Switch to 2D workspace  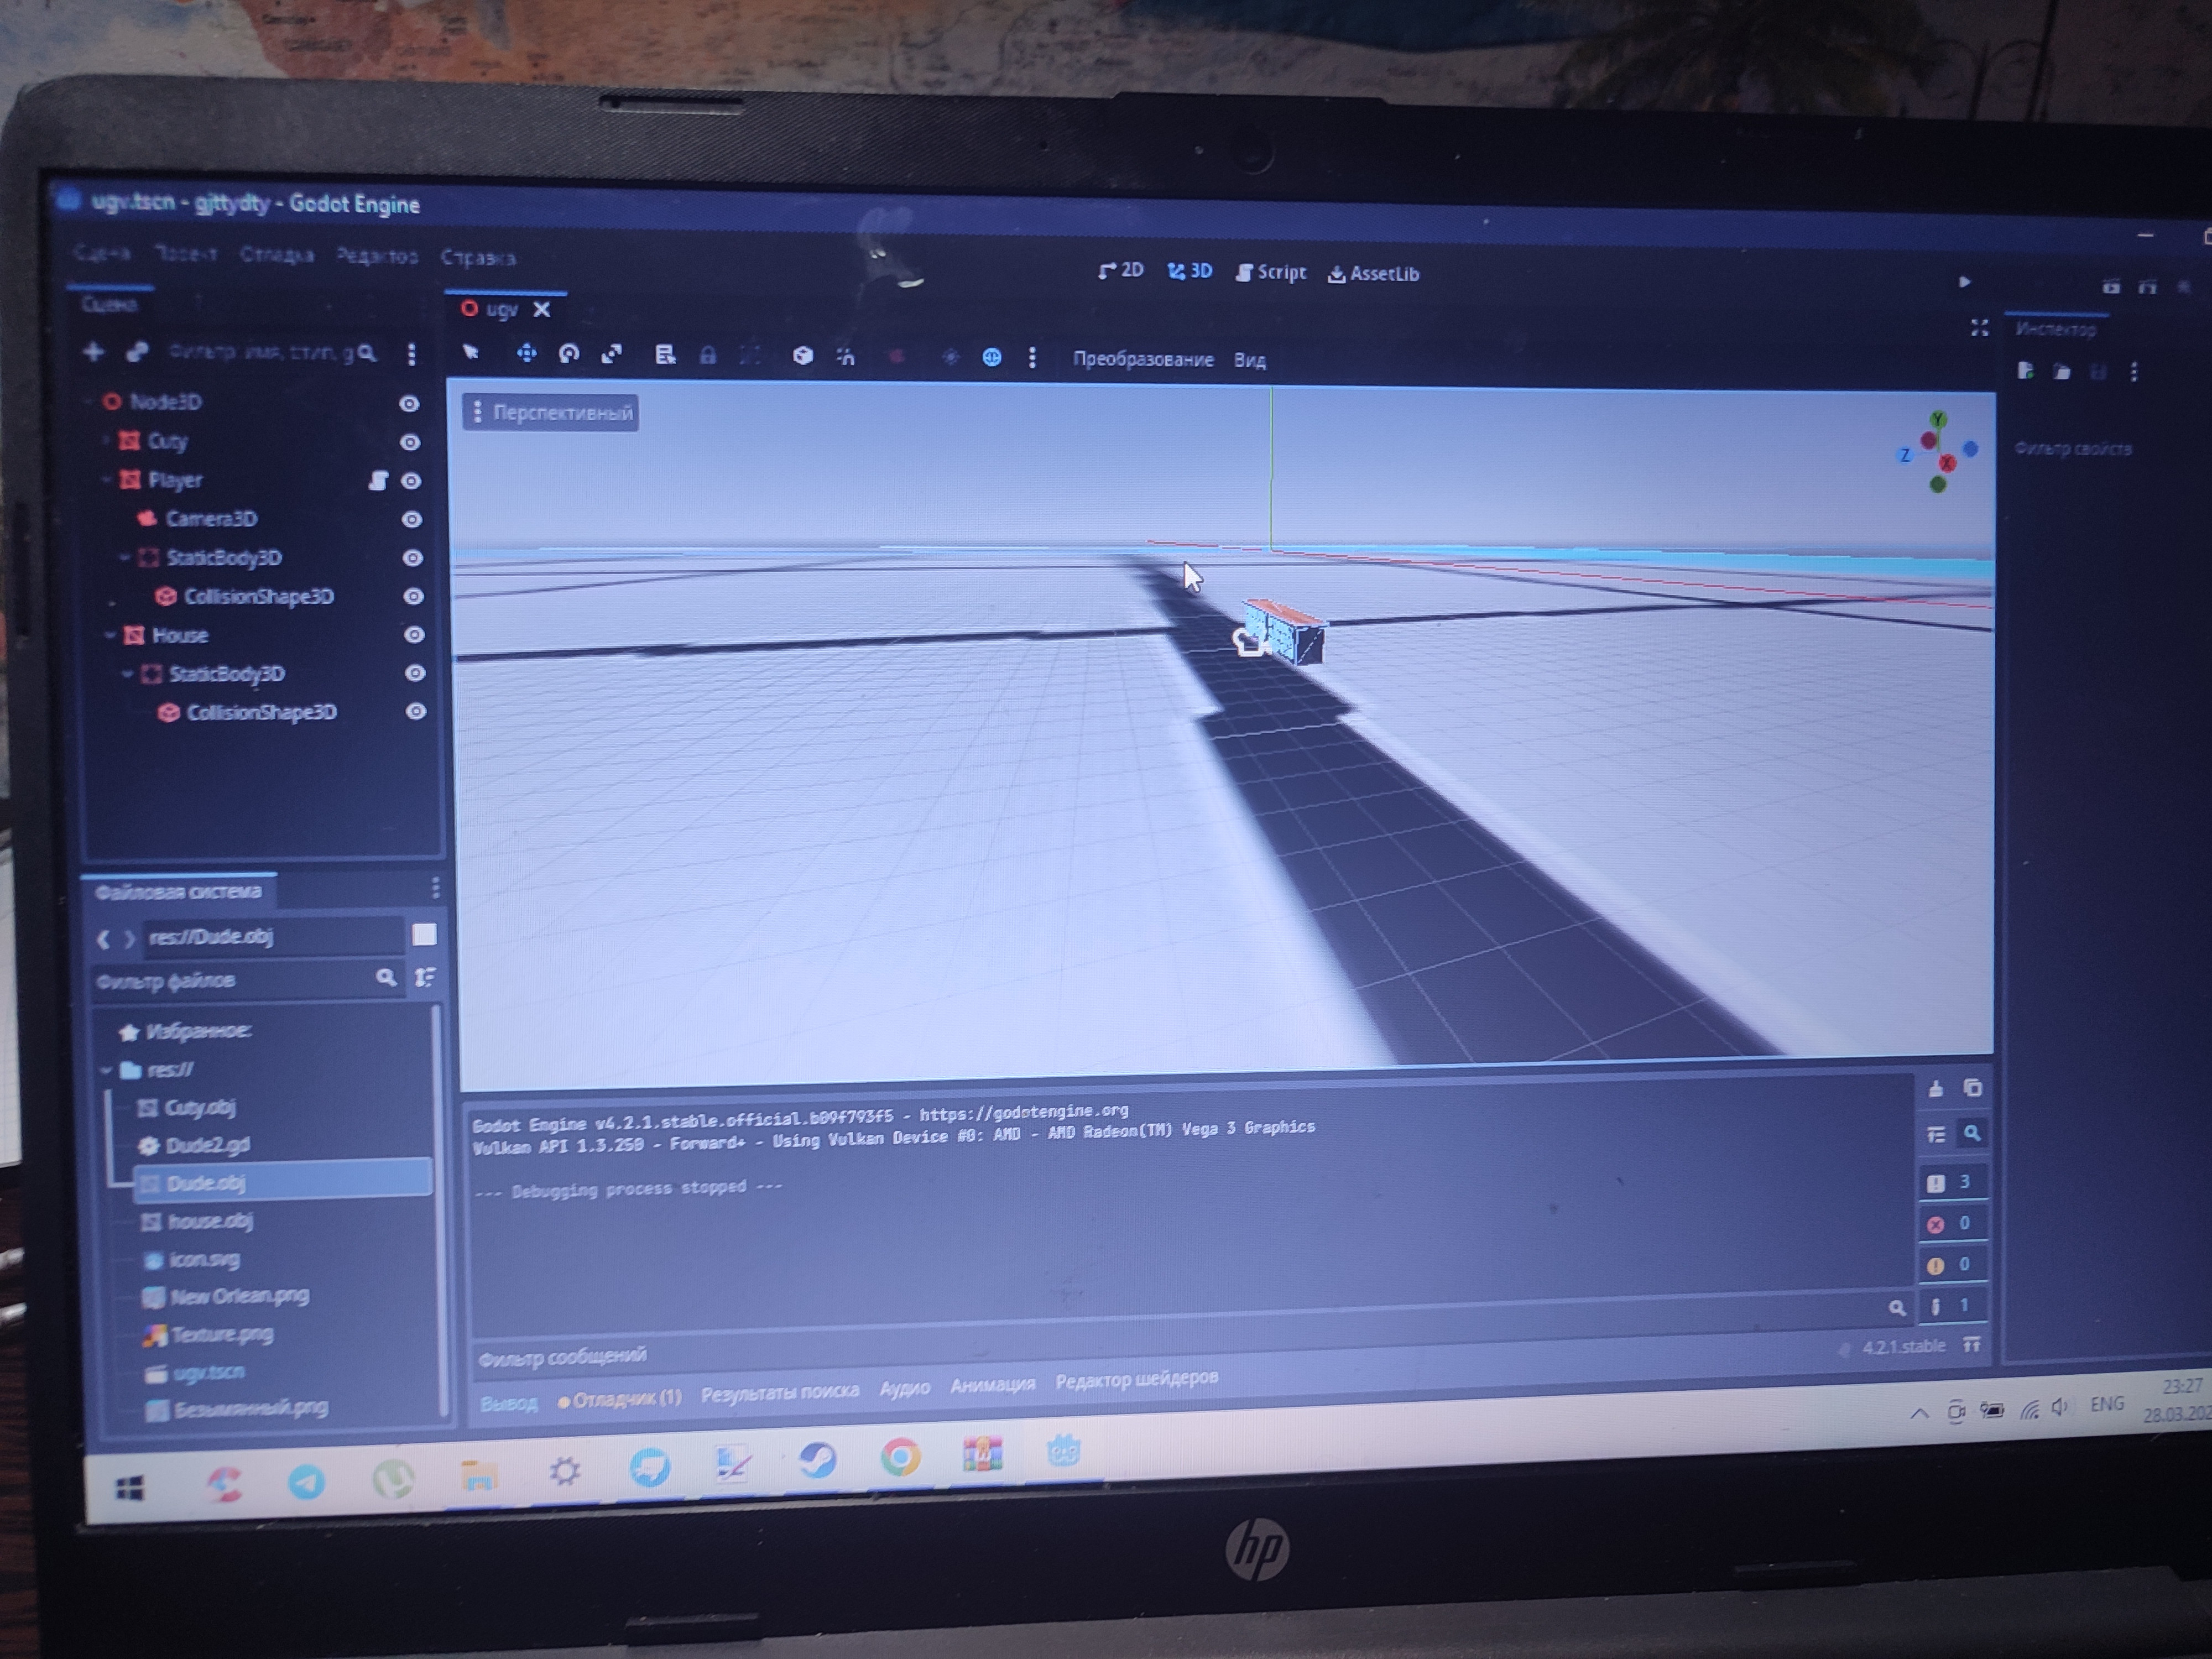click(x=1120, y=270)
